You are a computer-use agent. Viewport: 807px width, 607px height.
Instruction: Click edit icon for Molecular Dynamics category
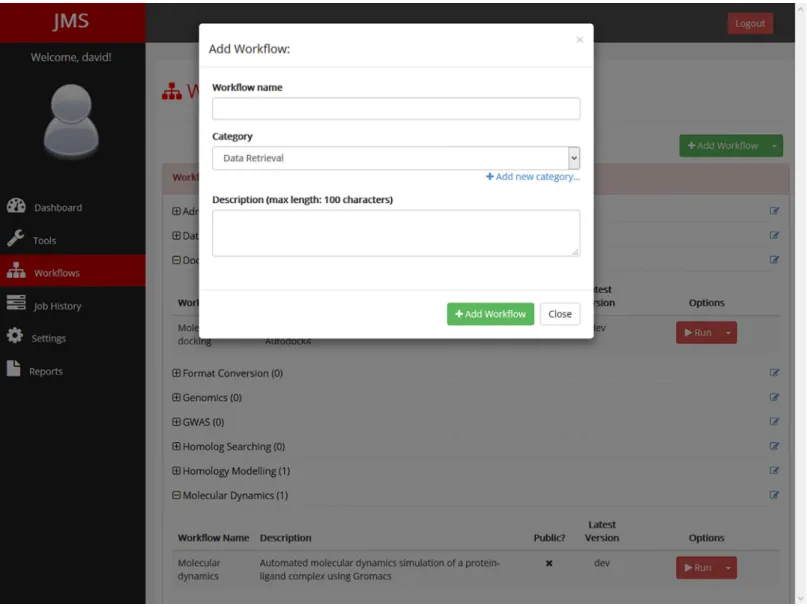point(774,495)
